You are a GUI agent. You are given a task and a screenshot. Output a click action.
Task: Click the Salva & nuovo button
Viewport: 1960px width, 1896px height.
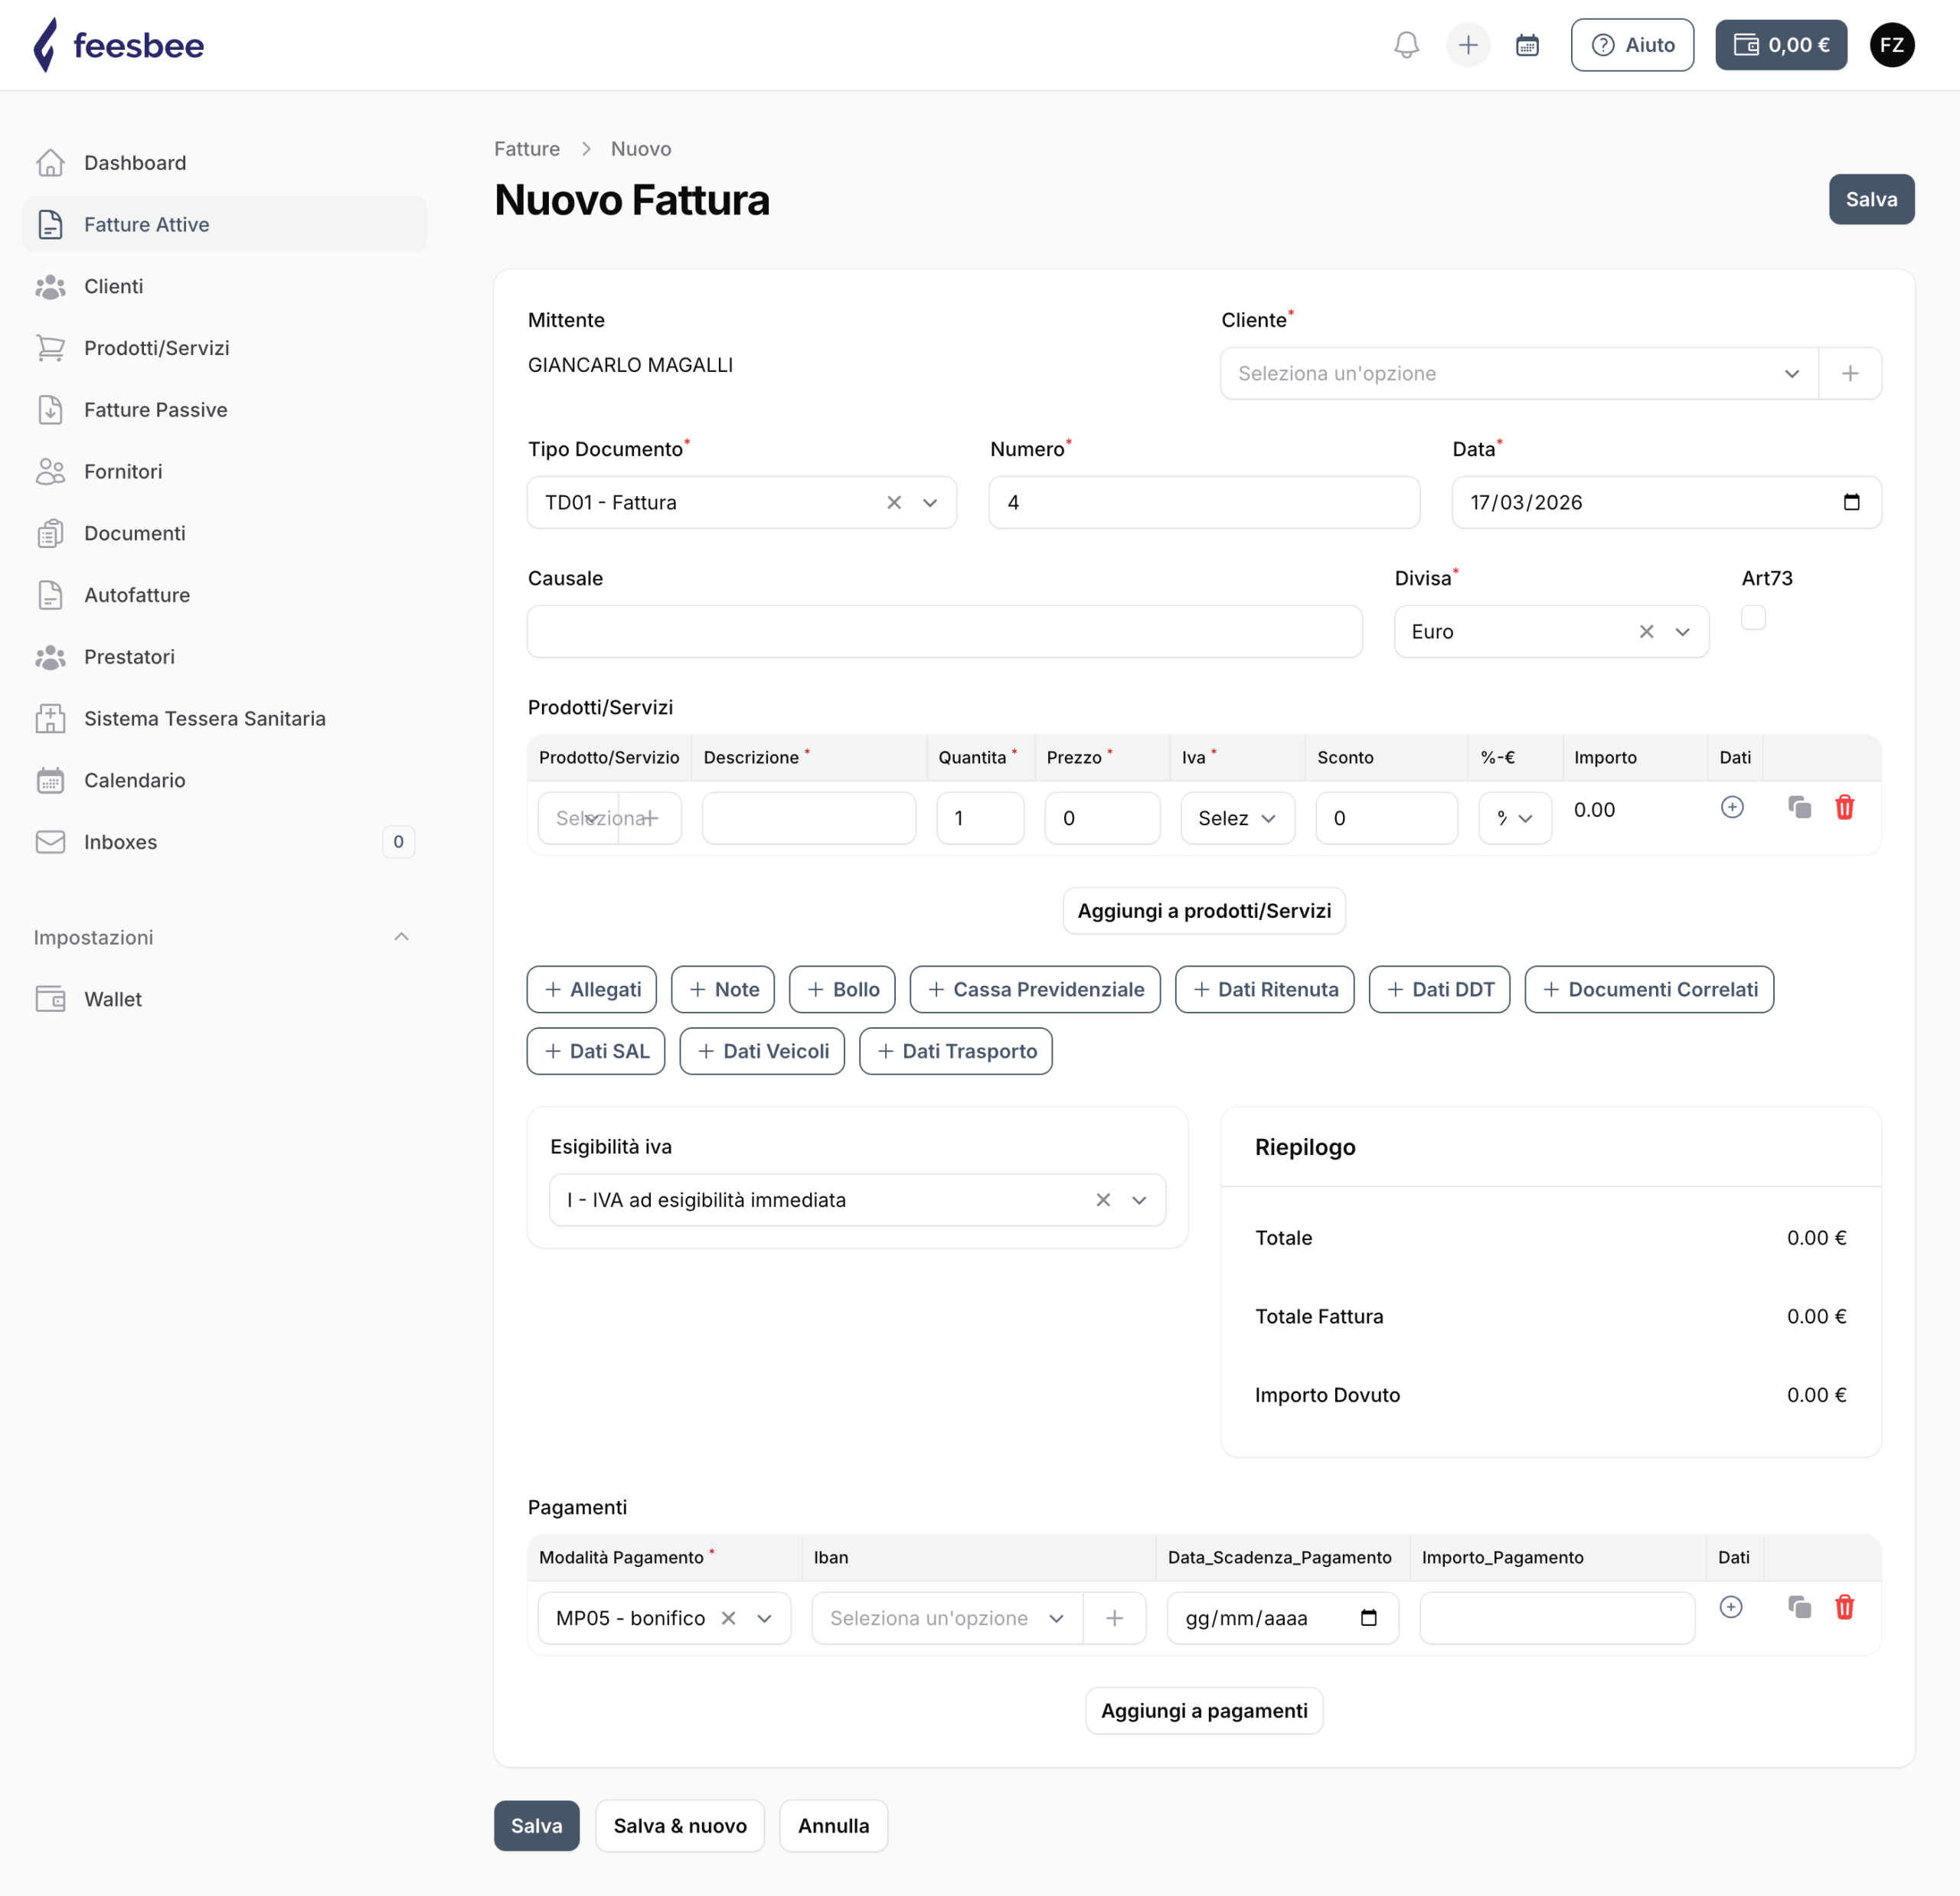[x=679, y=1825]
